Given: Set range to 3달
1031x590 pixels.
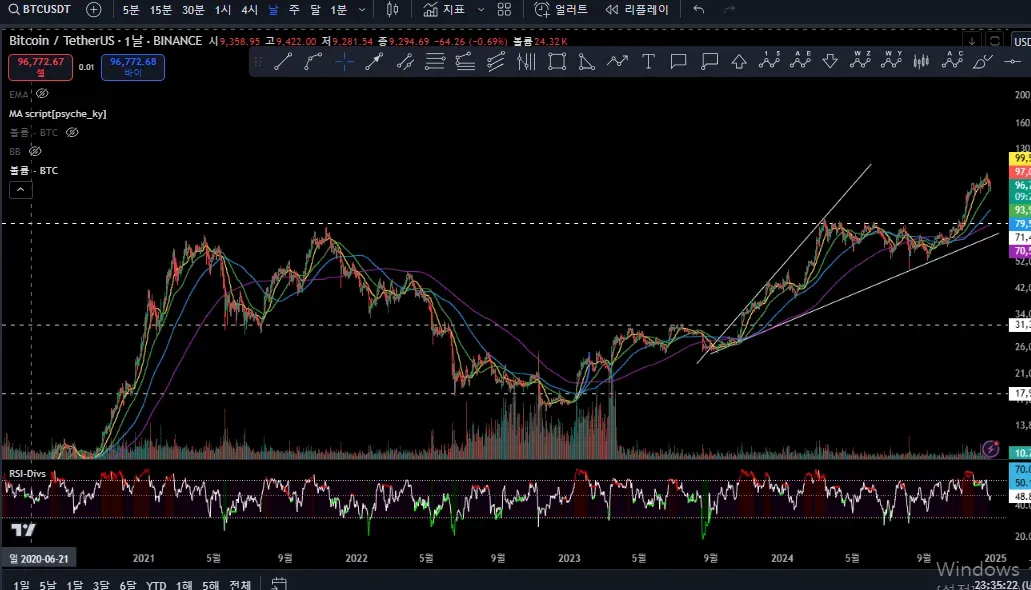Looking at the screenshot, I should tap(101, 584).
